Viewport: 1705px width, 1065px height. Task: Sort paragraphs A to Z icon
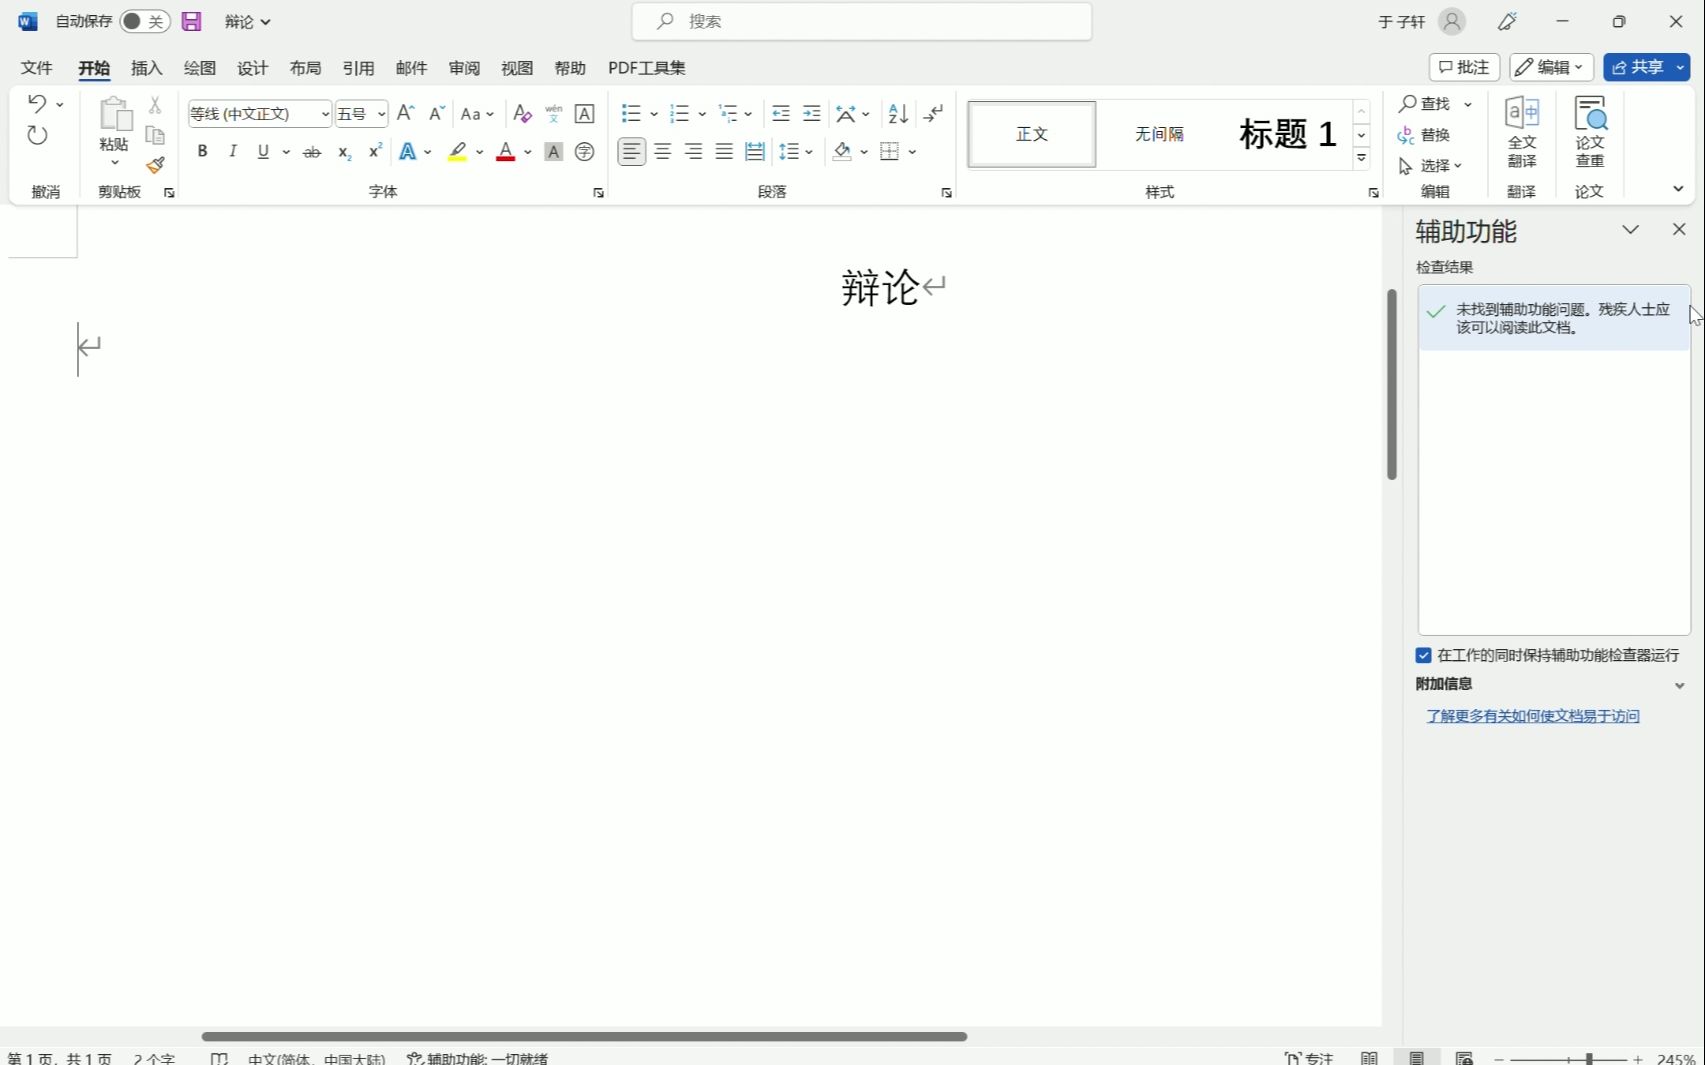(x=898, y=113)
